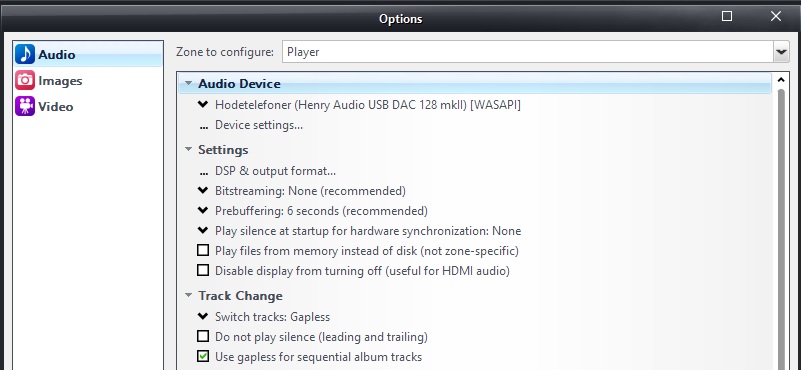This screenshot has height=370, width=801.
Task: Click the chevron icon beside Prebuffering
Action: (x=203, y=211)
